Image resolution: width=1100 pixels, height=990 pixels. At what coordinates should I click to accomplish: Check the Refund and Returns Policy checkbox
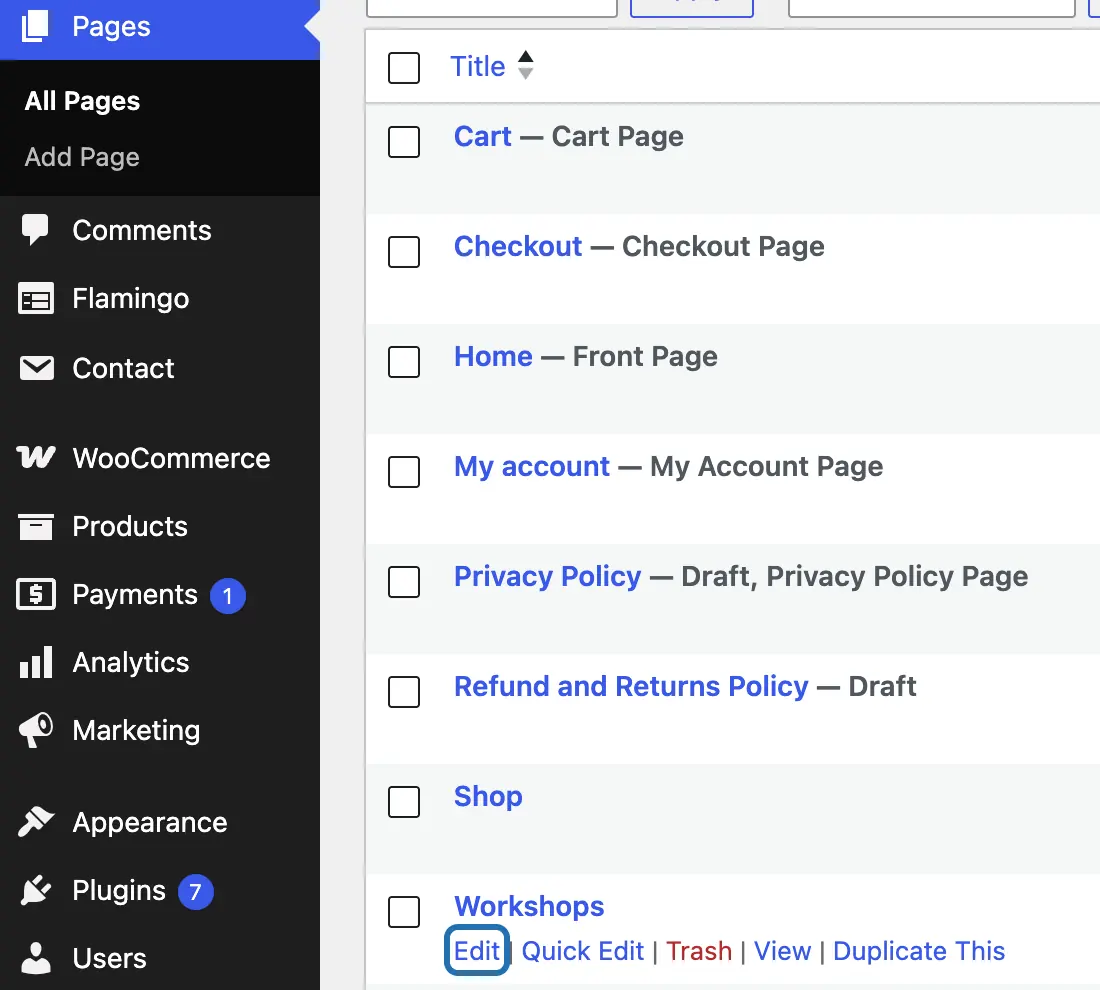(404, 692)
